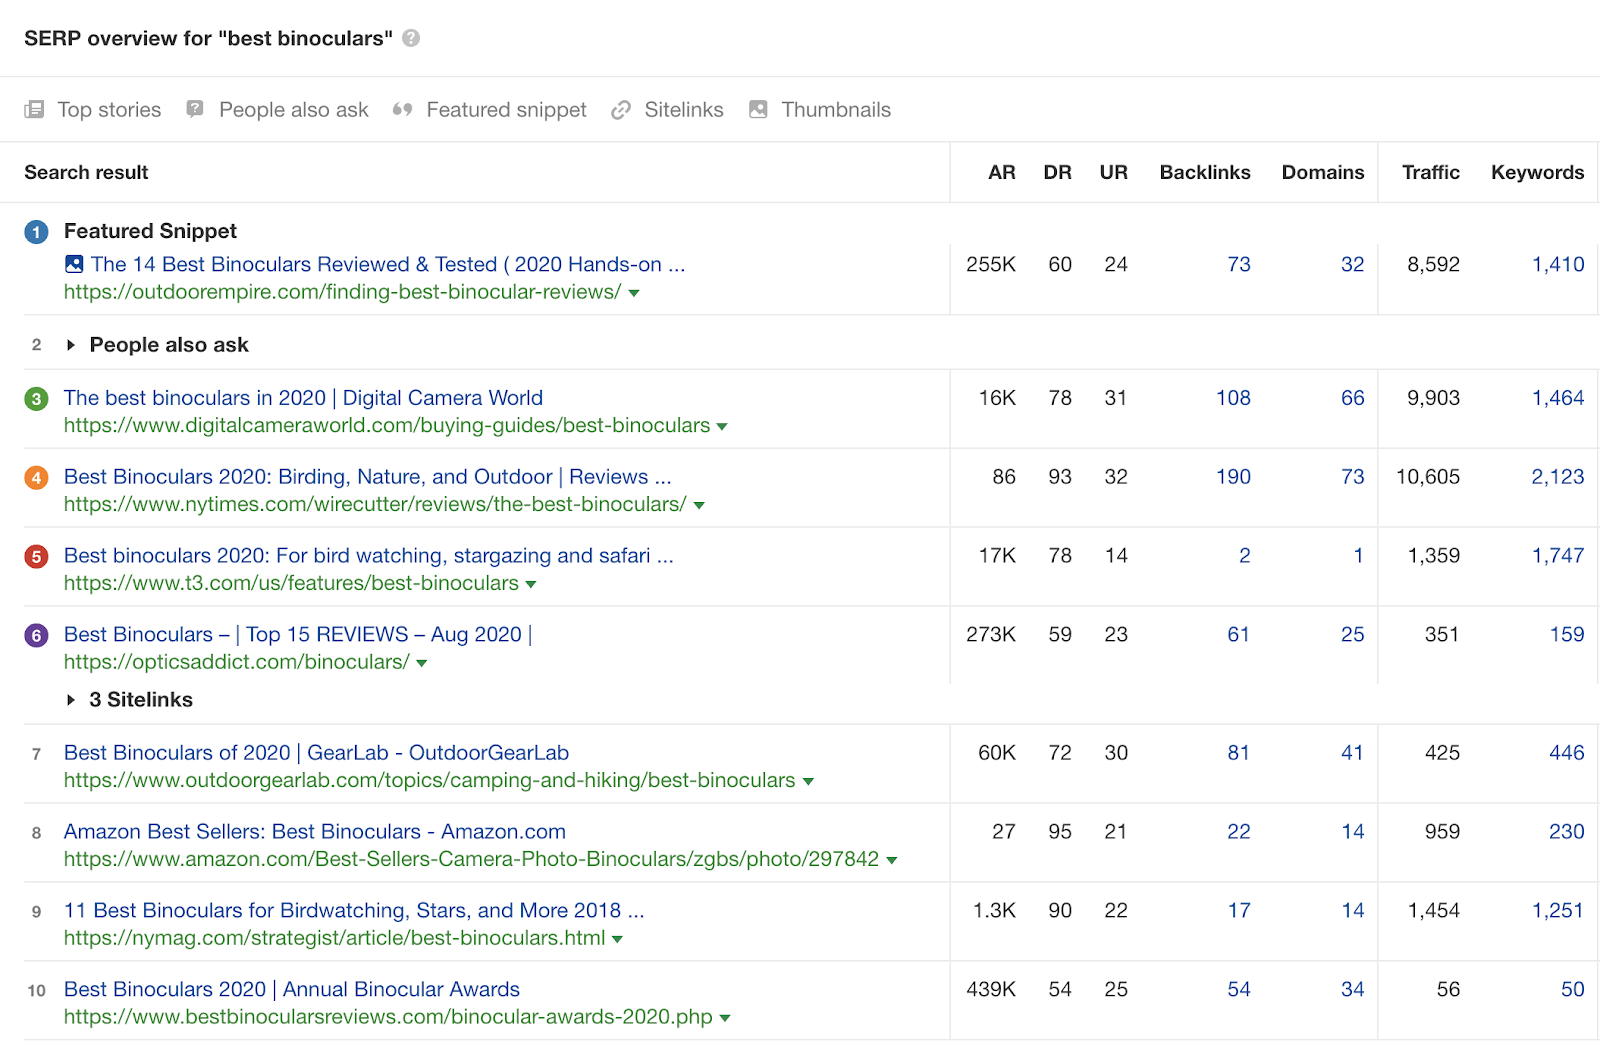The height and width of the screenshot is (1051, 1600).
Task: Click backlinks count 190 for nytimes result
Action: coord(1233,477)
